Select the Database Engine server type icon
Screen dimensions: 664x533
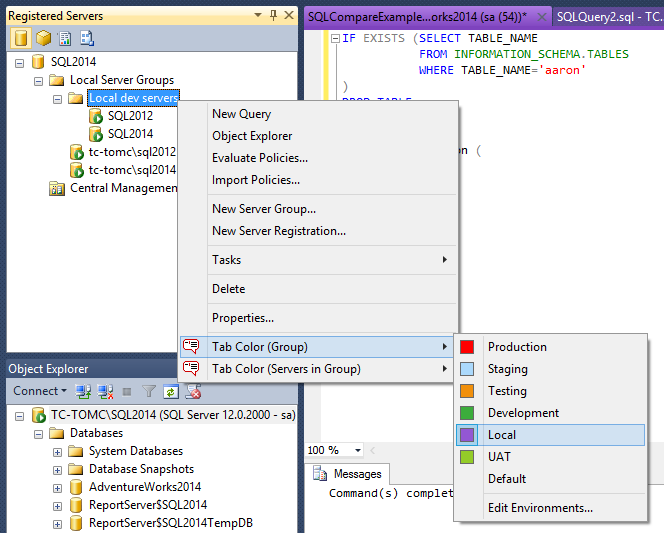[21, 38]
